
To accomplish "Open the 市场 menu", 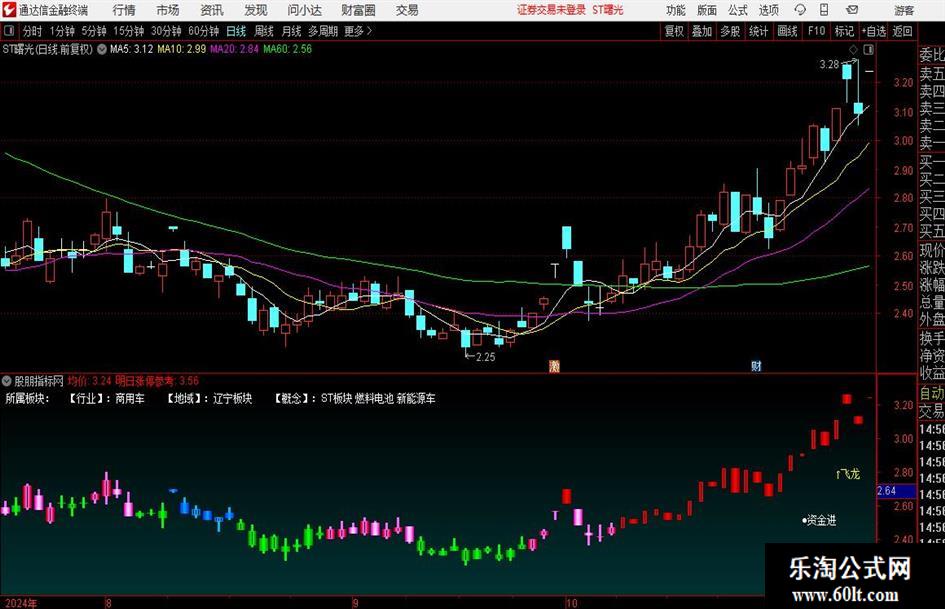I will (x=168, y=10).
